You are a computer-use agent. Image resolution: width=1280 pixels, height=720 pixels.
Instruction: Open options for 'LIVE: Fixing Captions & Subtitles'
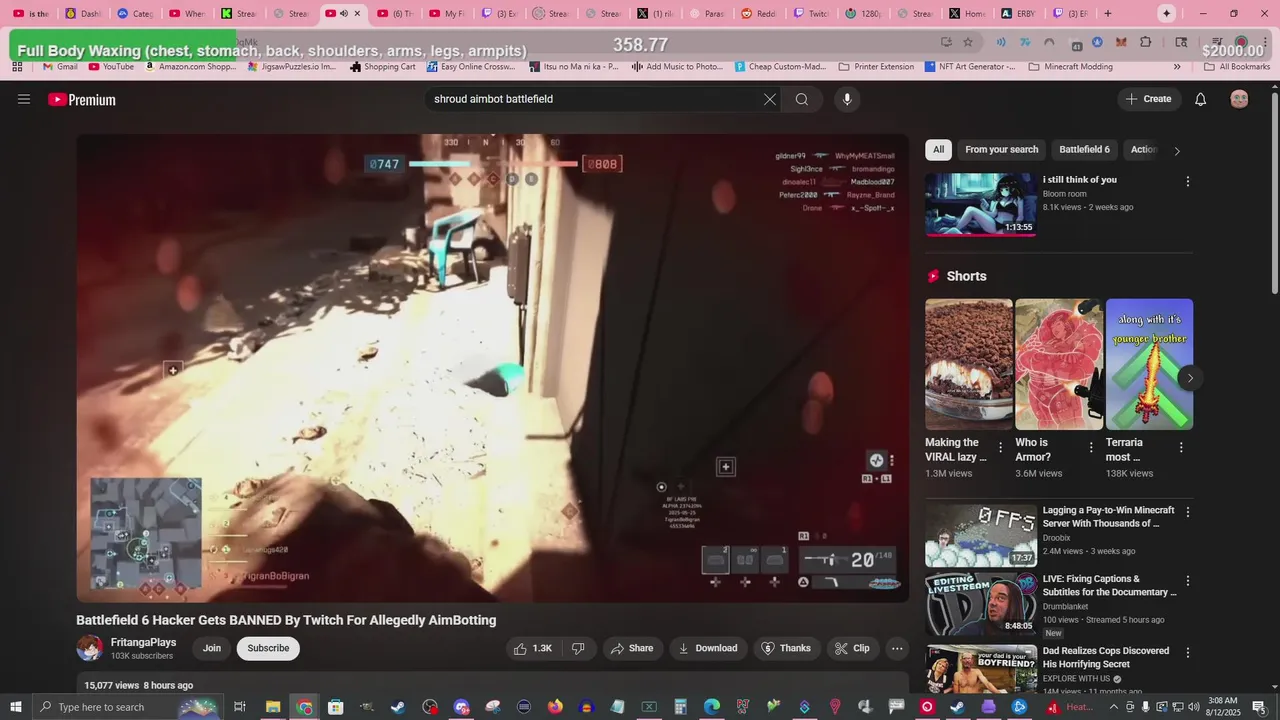[x=1188, y=581]
